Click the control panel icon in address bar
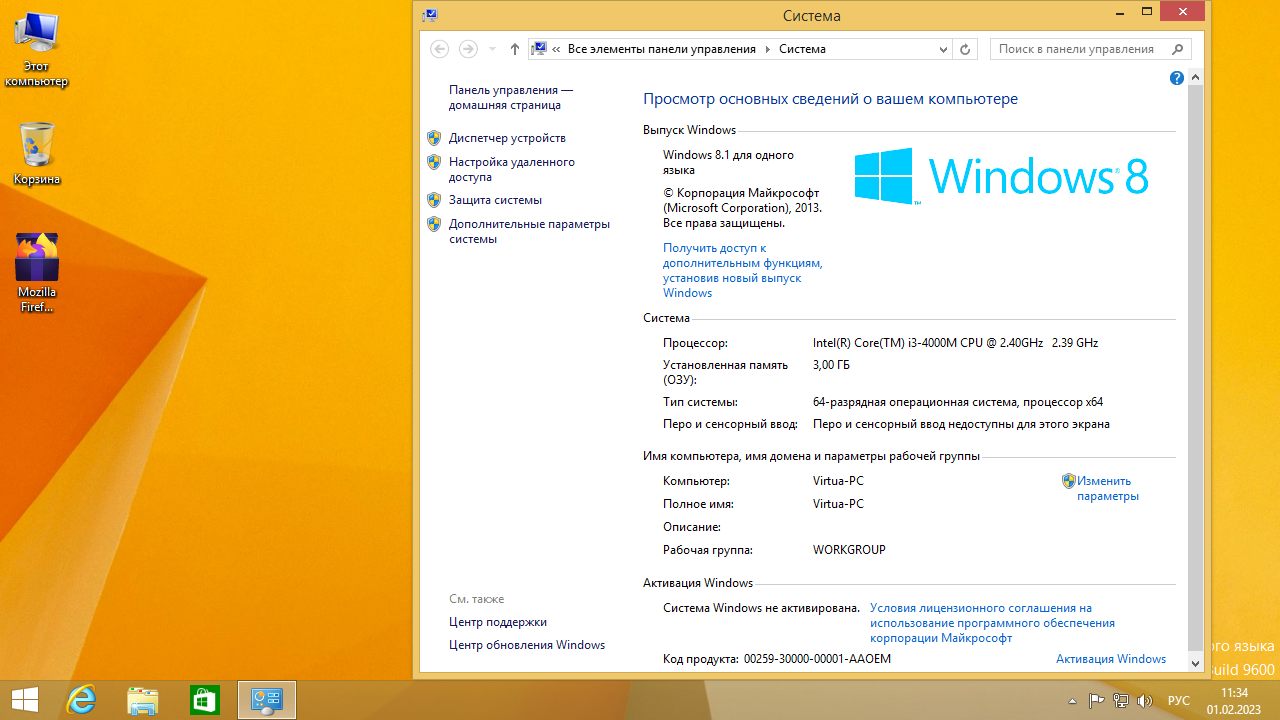 [540, 49]
